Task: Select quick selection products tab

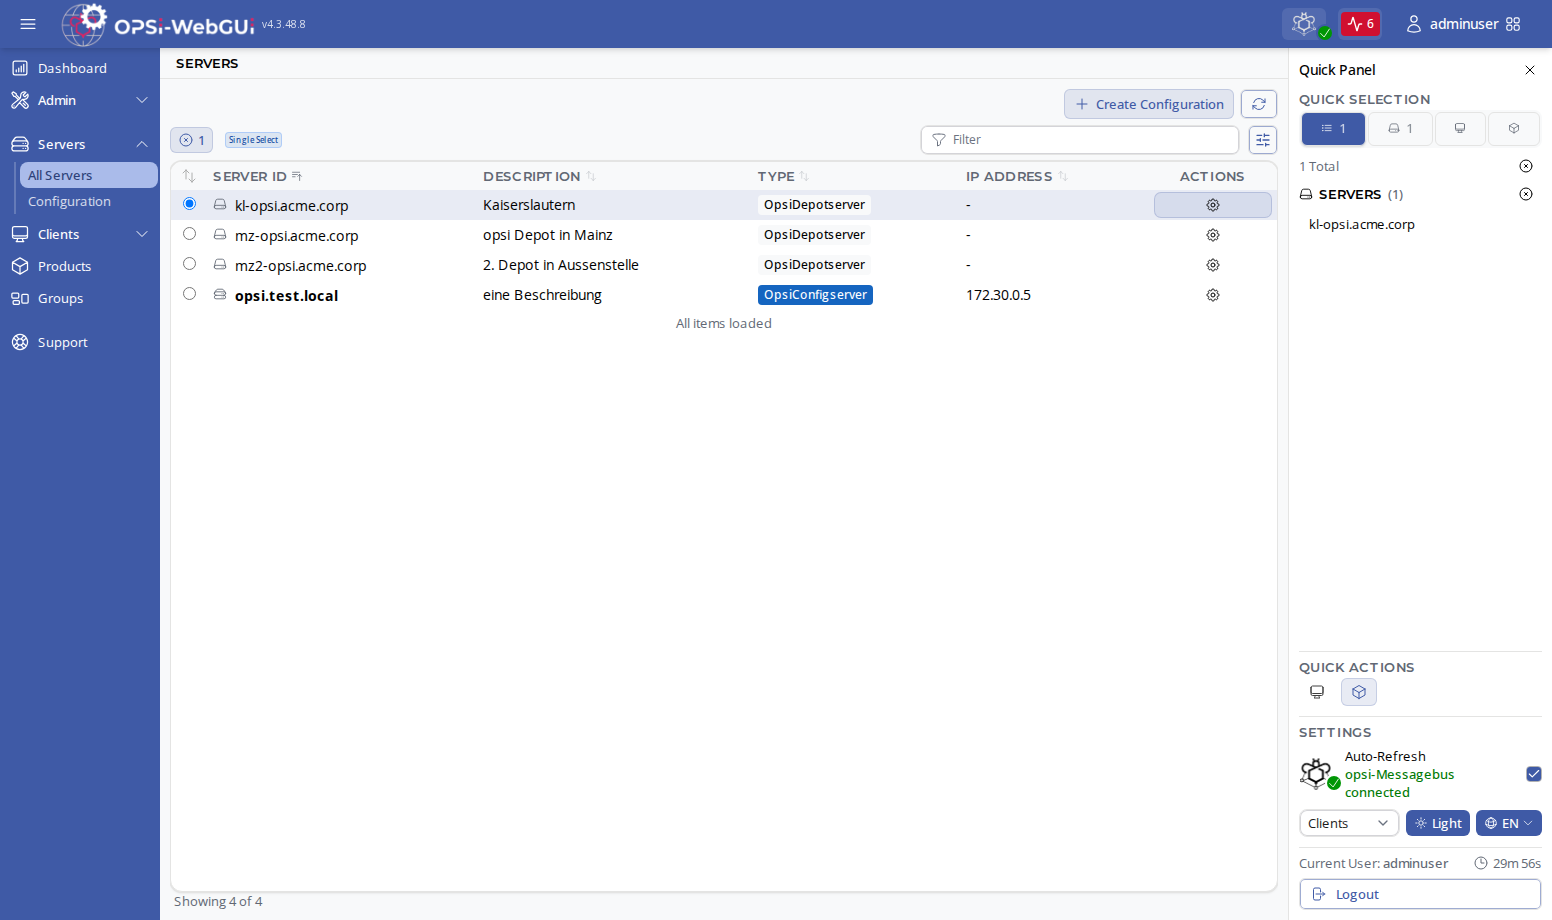Action: coord(1514,129)
